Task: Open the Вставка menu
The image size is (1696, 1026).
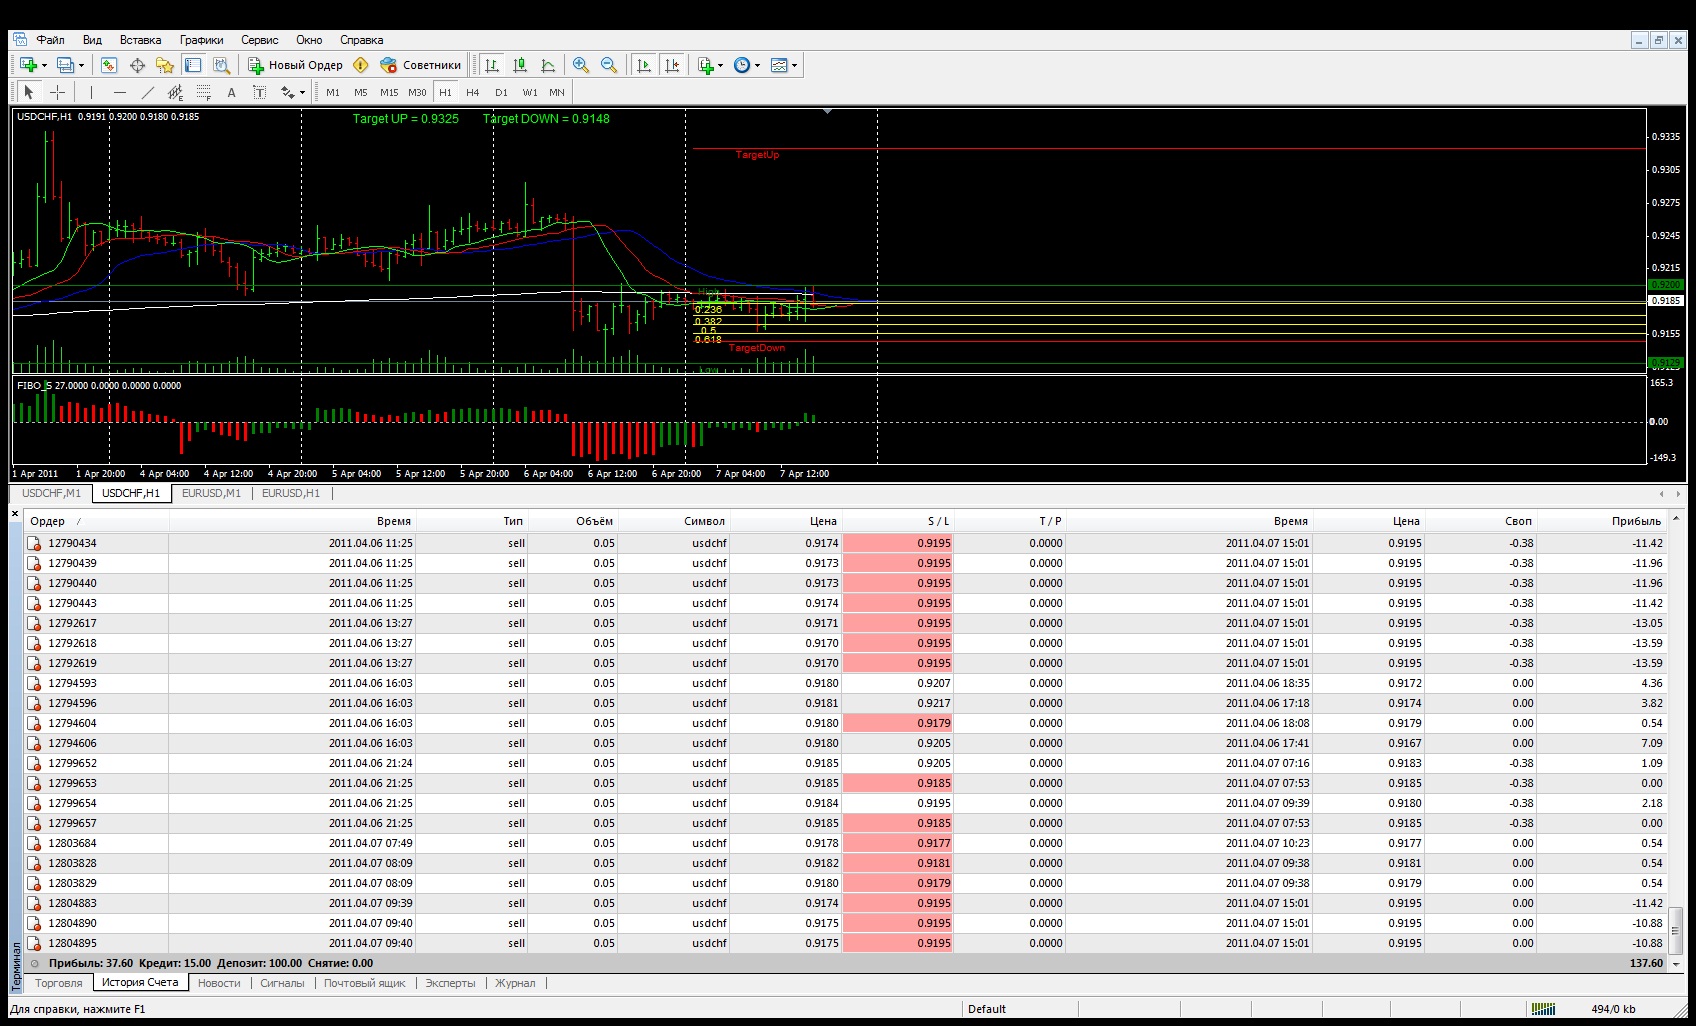Action: pyautogui.click(x=140, y=40)
